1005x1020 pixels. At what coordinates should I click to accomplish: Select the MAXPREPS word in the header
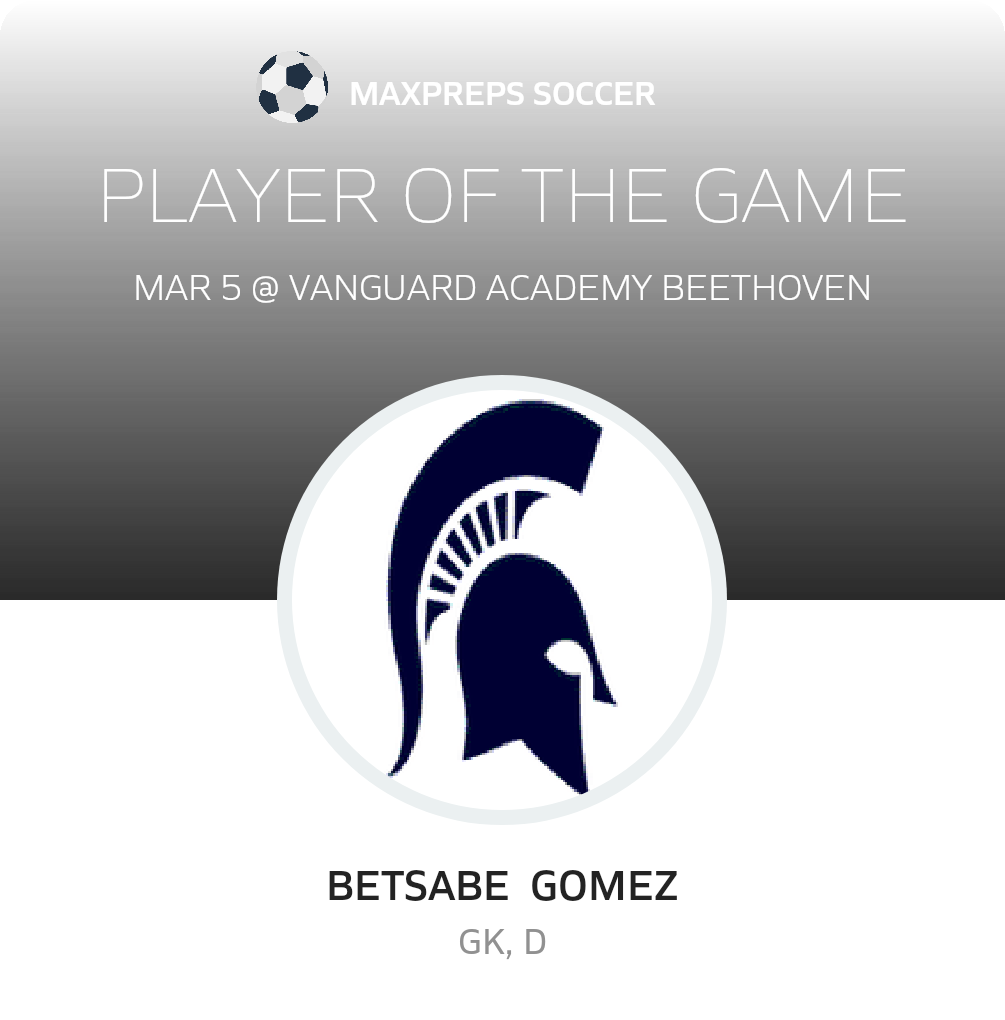pos(437,94)
